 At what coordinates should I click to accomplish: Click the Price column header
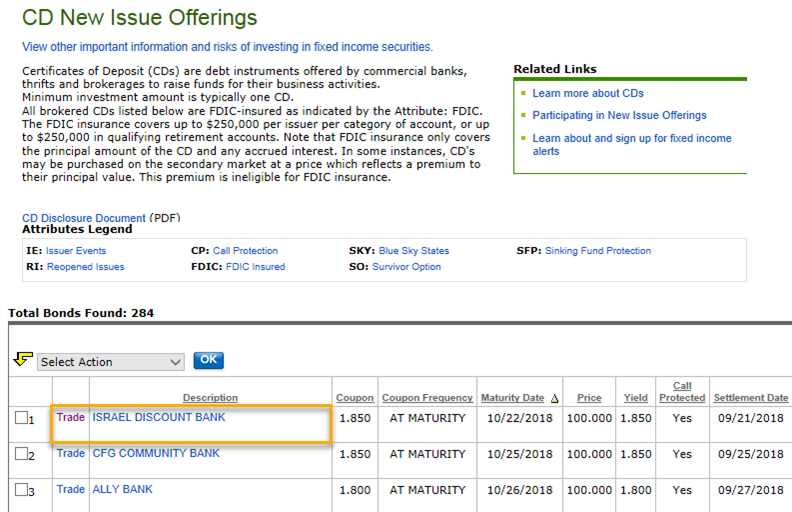[589, 398]
